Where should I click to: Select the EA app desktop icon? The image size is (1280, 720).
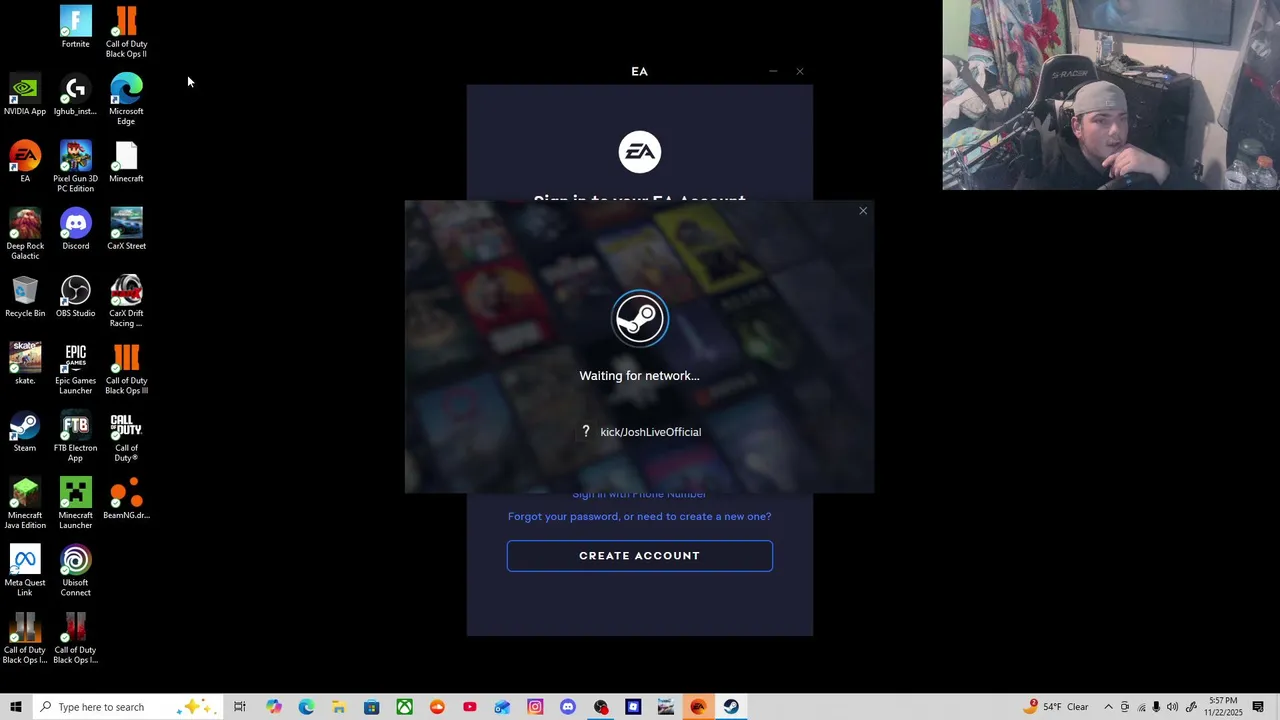[x=25, y=162]
